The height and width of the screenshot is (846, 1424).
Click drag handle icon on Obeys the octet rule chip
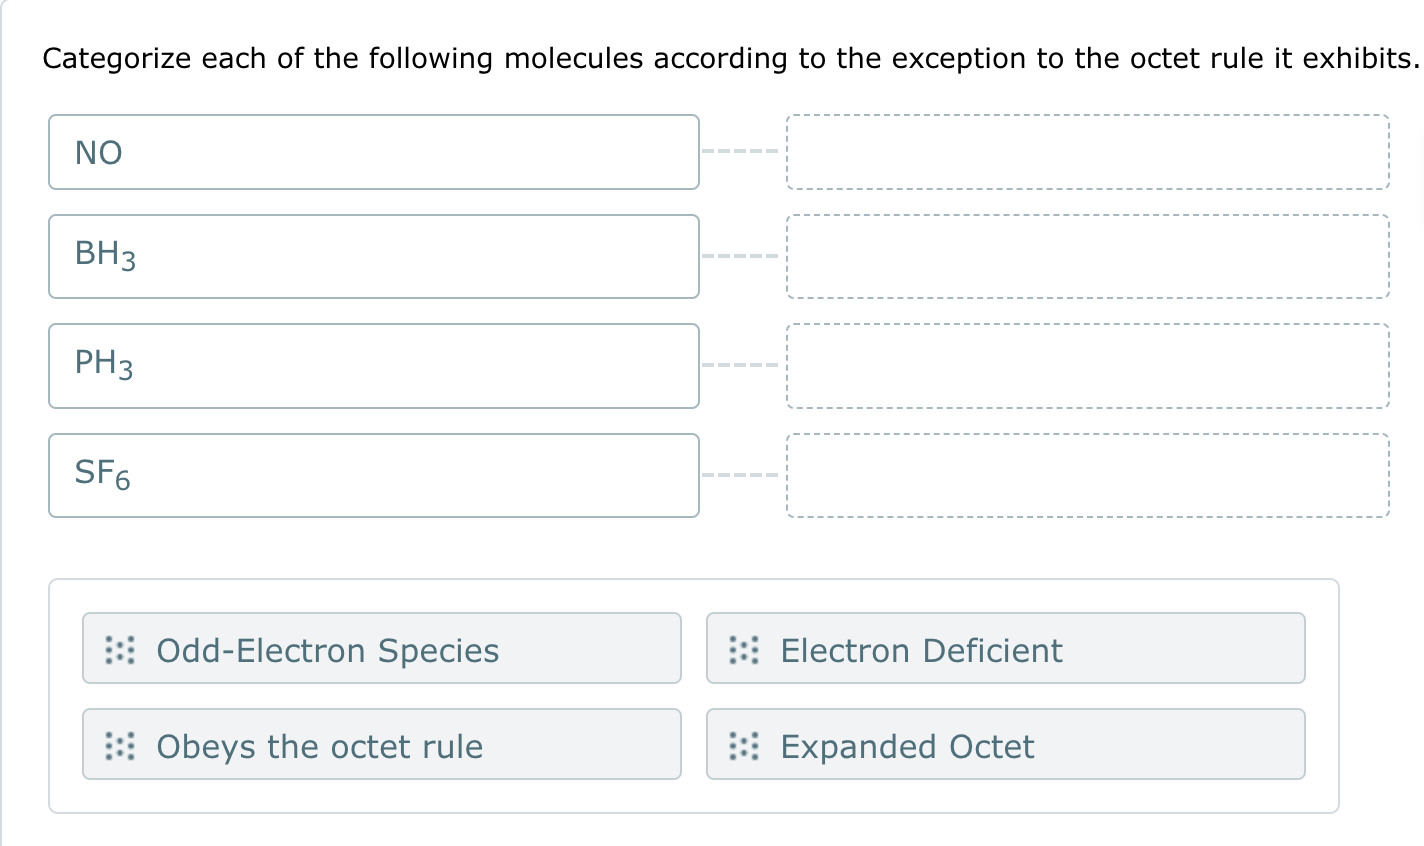point(119,746)
